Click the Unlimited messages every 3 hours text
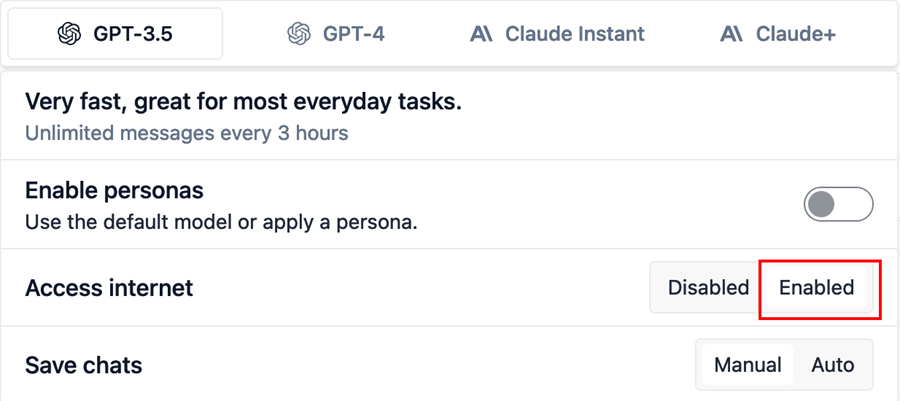The height and width of the screenshot is (401, 900). click(186, 133)
